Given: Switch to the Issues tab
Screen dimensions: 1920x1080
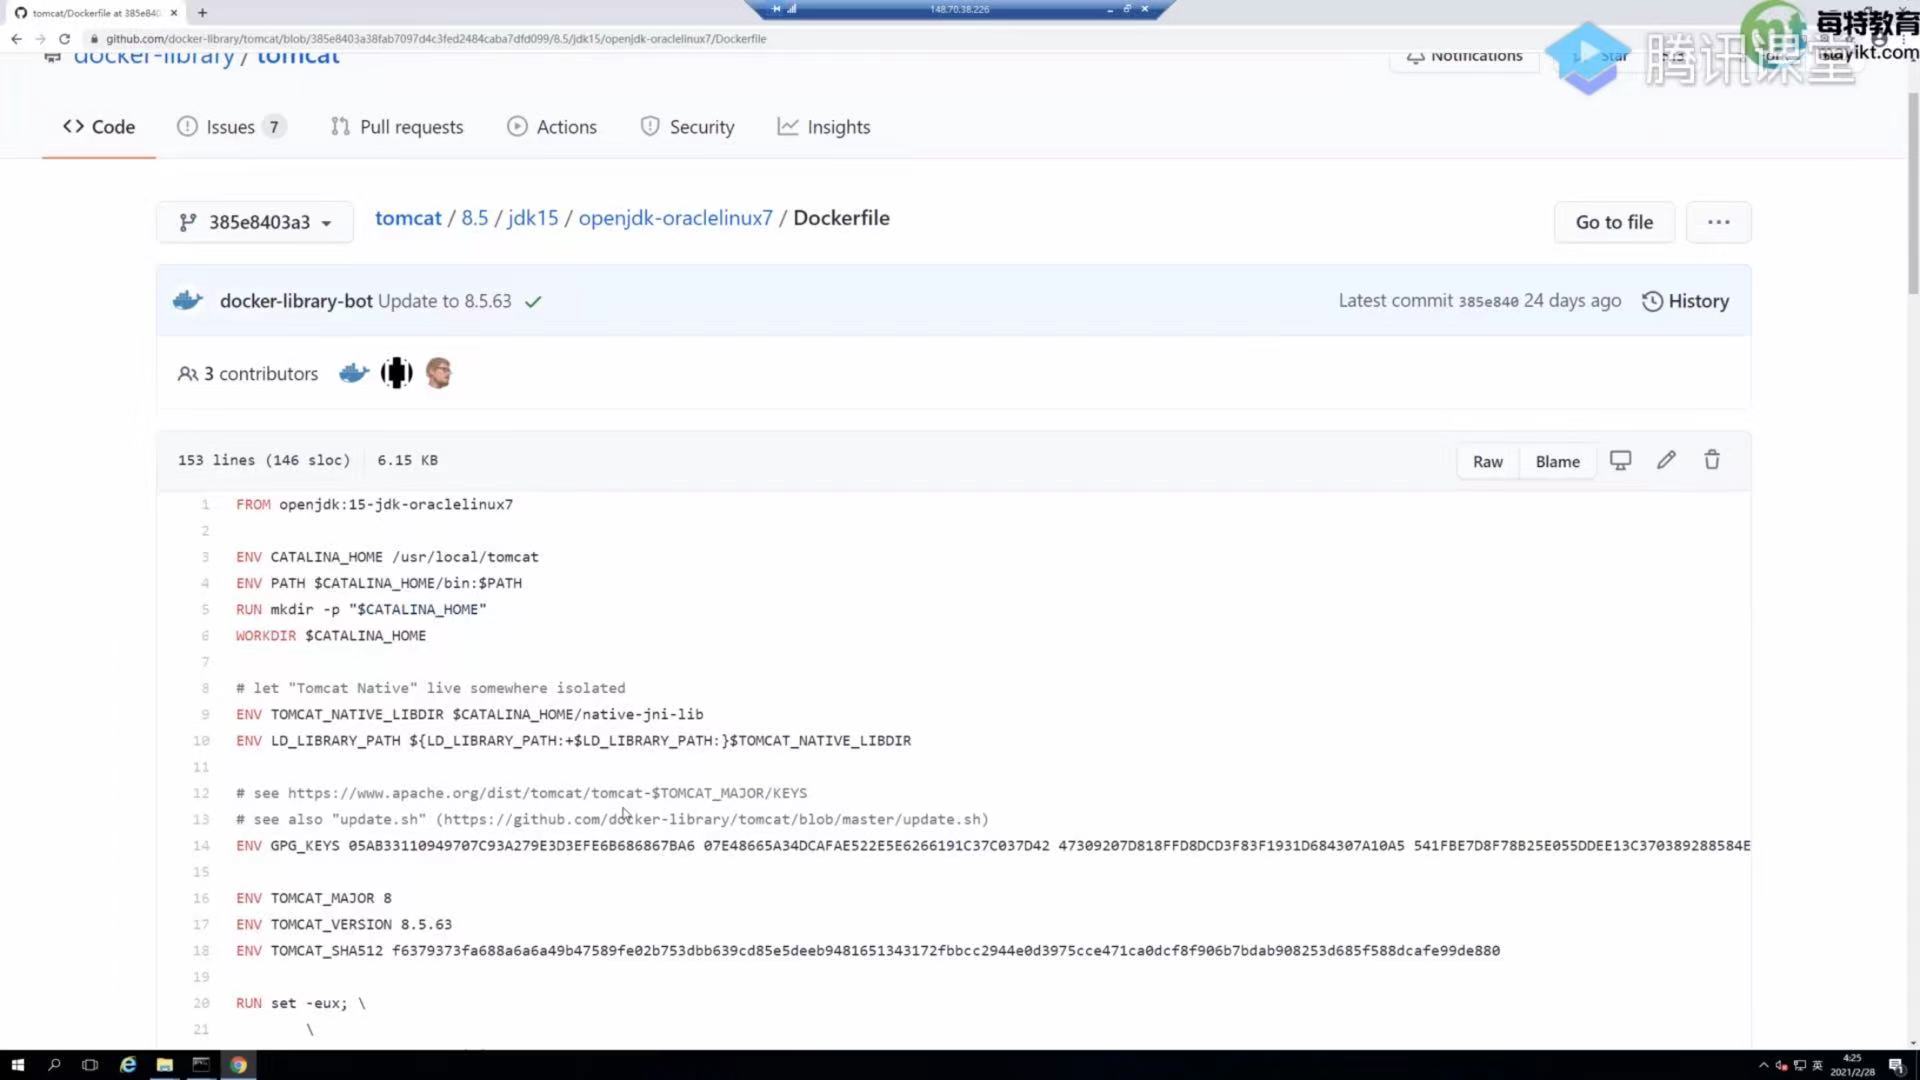Looking at the screenshot, I should [x=231, y=127].
